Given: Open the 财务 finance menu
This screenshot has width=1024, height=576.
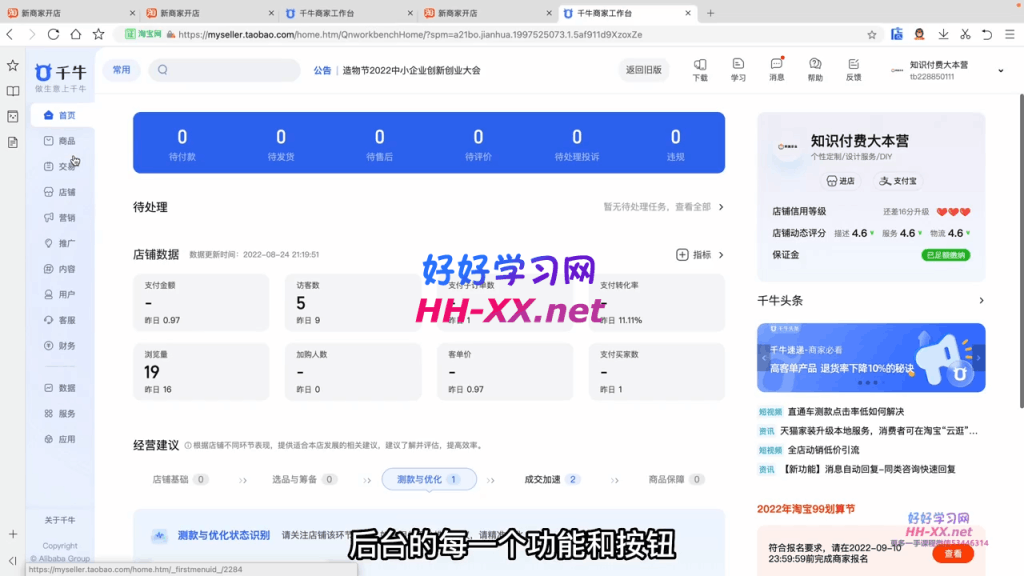Looking at the screenshot, I should (60, 345).
